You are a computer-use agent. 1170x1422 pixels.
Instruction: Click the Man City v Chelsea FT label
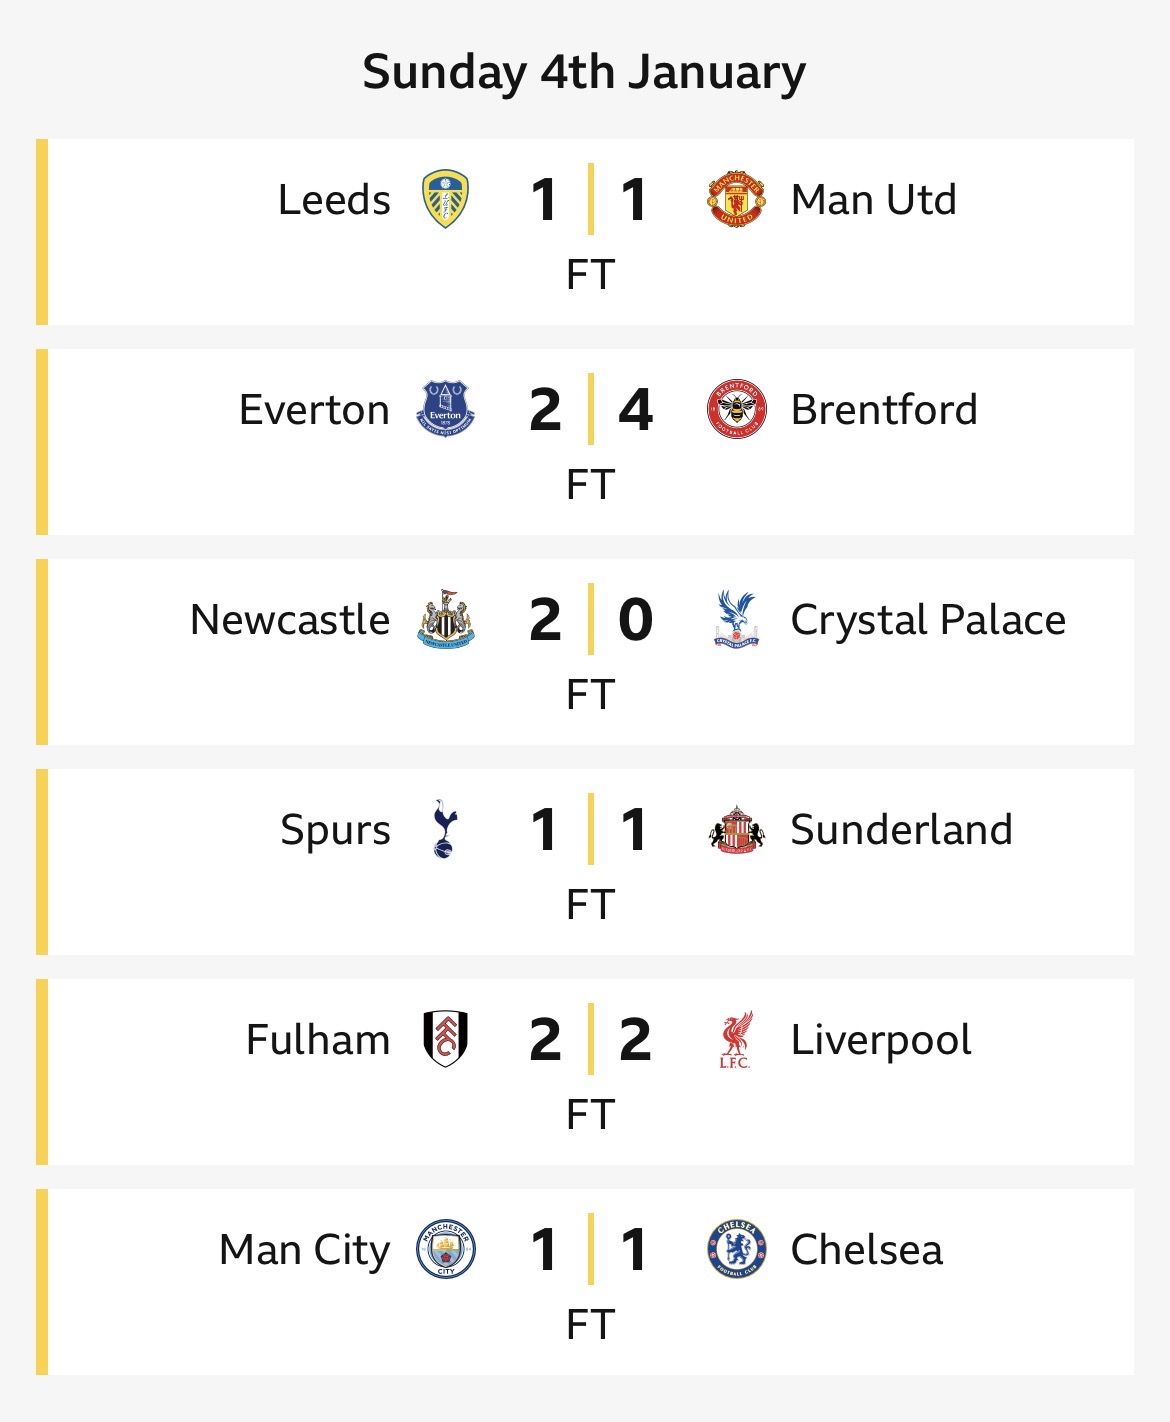click(x=590, y=1324)
